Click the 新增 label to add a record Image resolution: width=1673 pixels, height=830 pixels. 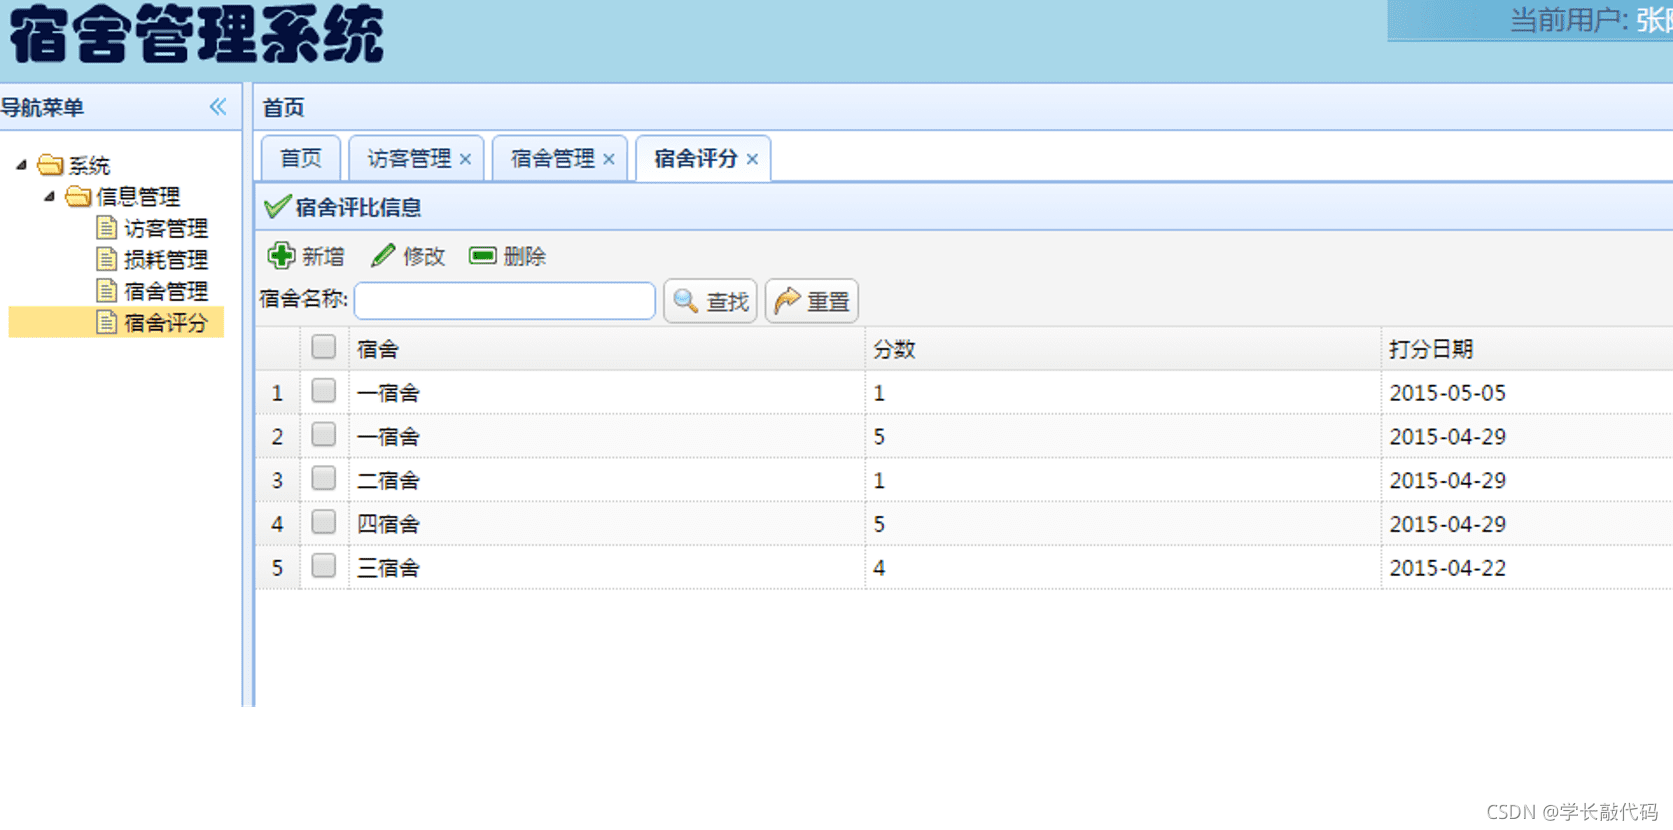[x=323, y=257]
